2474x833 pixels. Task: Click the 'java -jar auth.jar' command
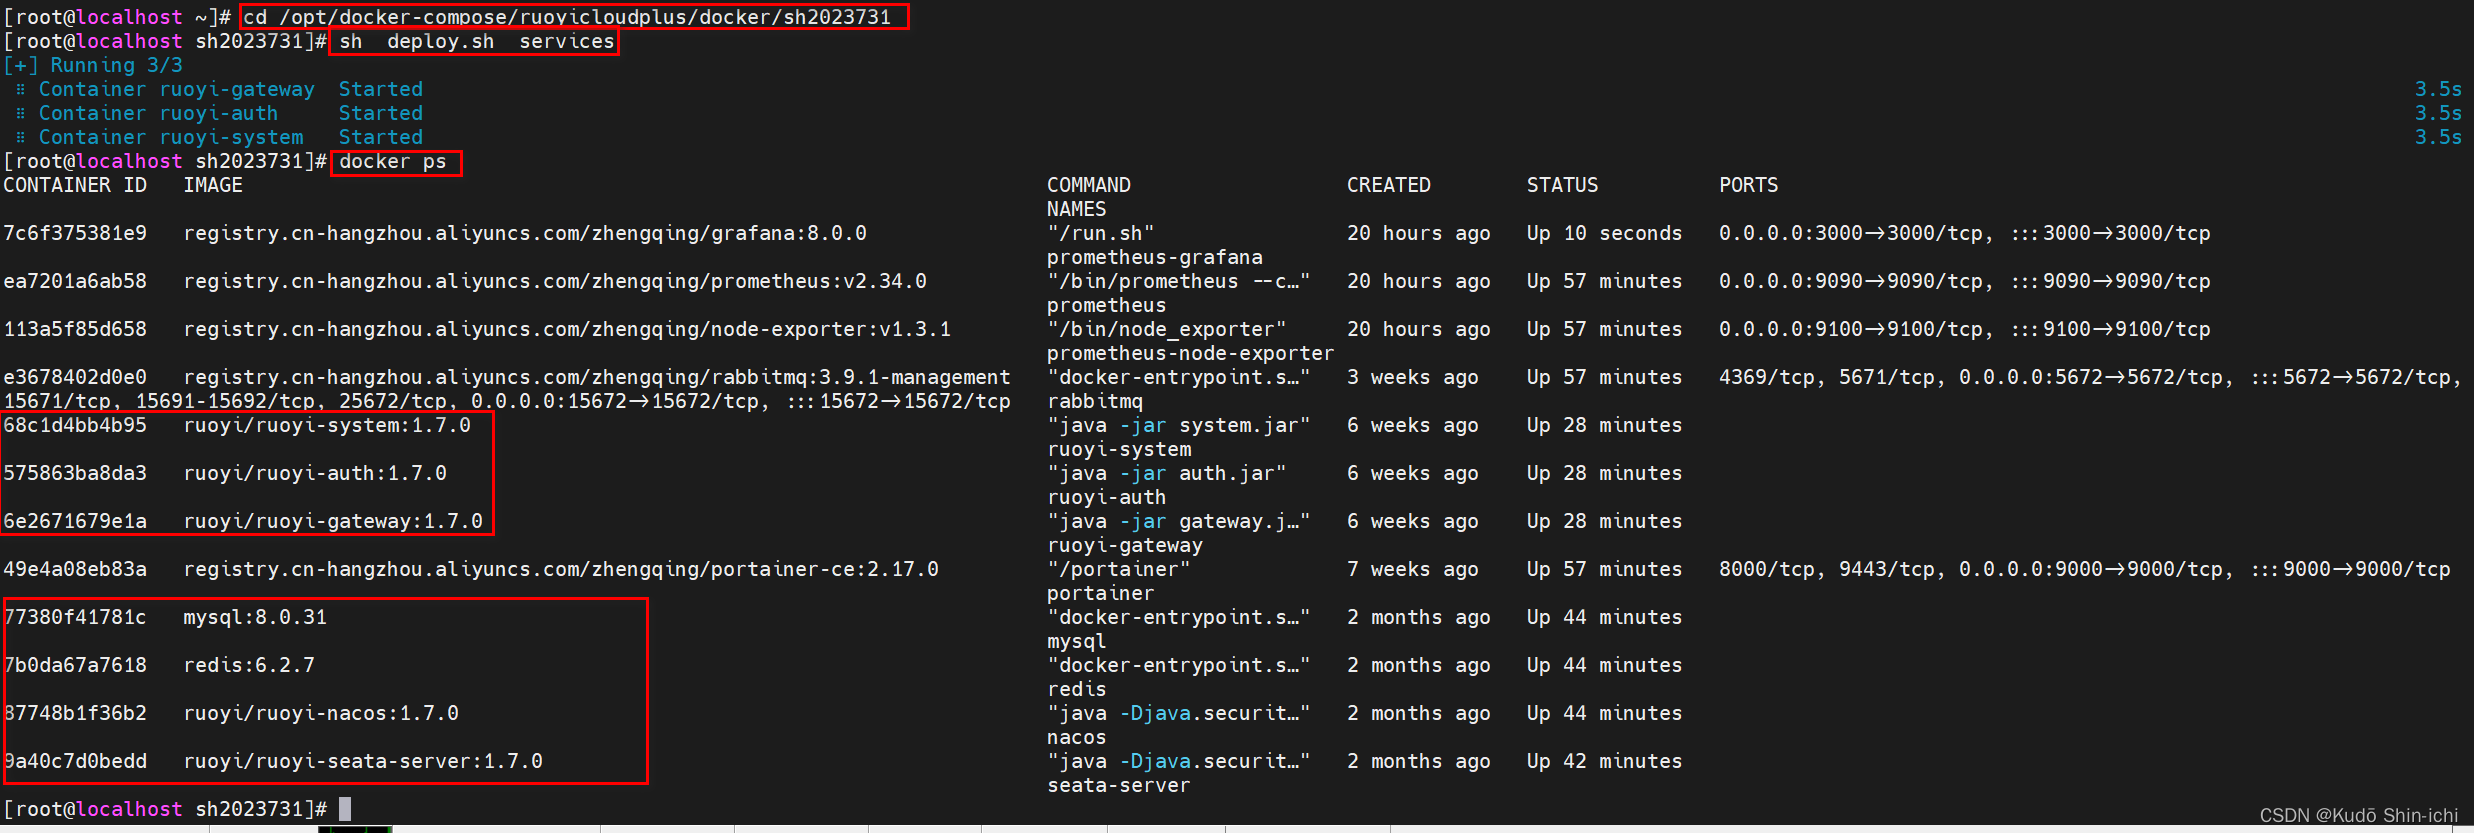tap(1167, 473)
